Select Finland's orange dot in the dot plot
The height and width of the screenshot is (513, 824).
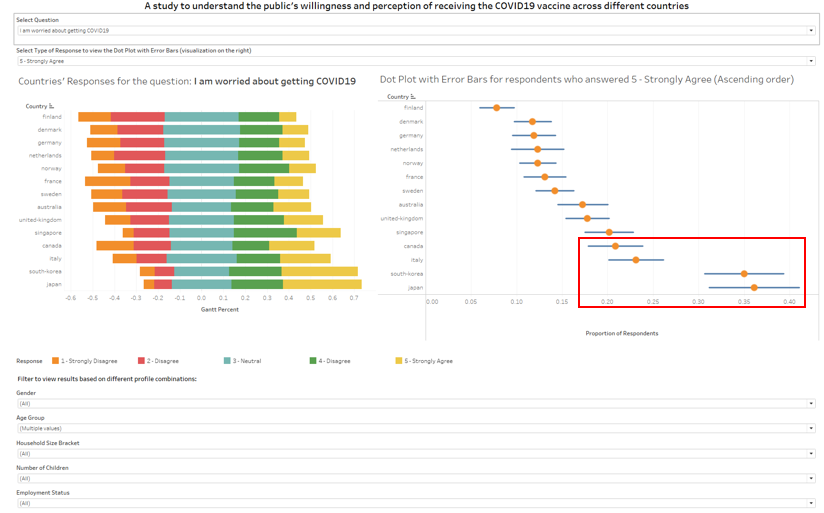[496, 107]
